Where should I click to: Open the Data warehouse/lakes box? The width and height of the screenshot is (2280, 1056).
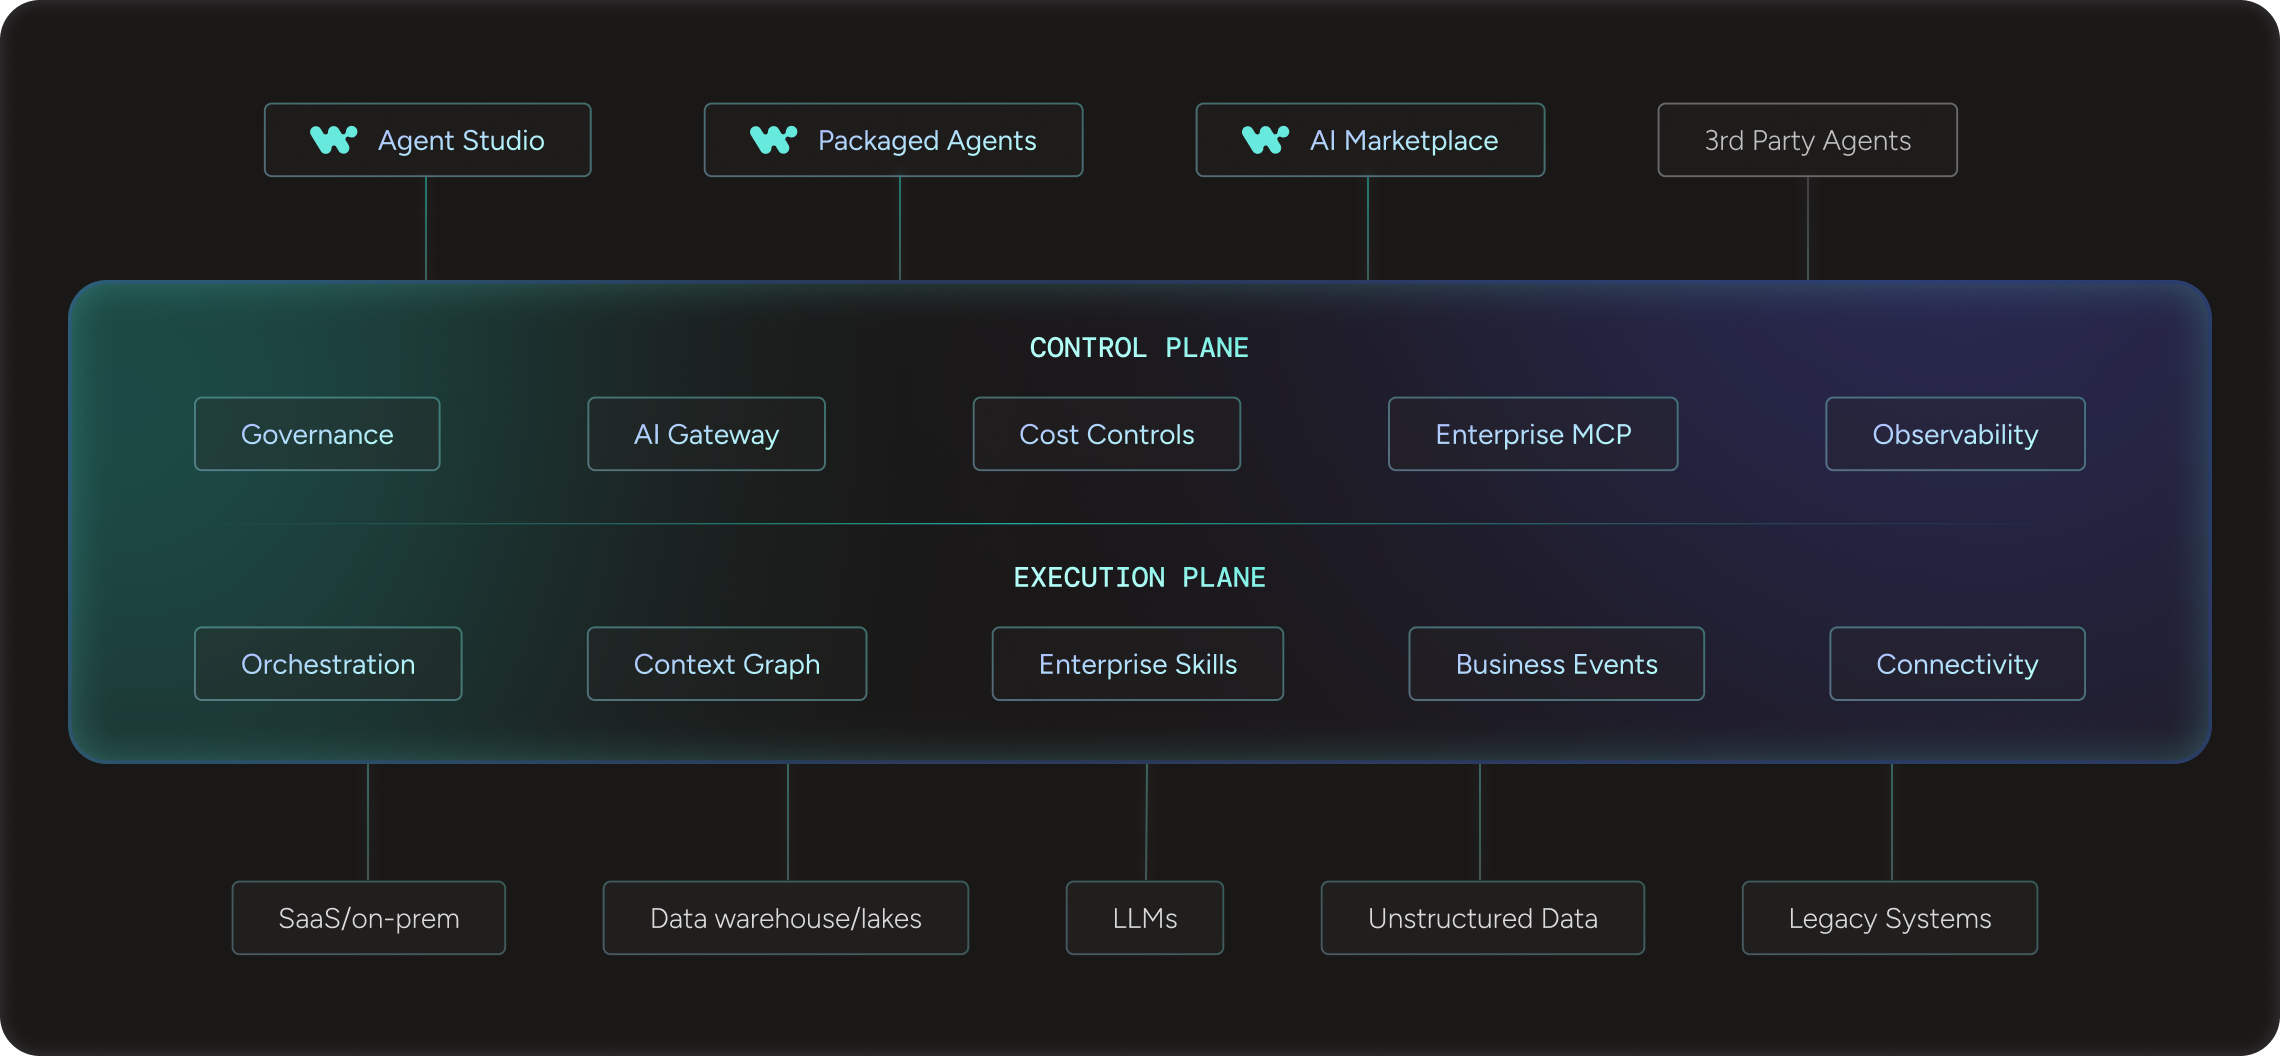786,918
